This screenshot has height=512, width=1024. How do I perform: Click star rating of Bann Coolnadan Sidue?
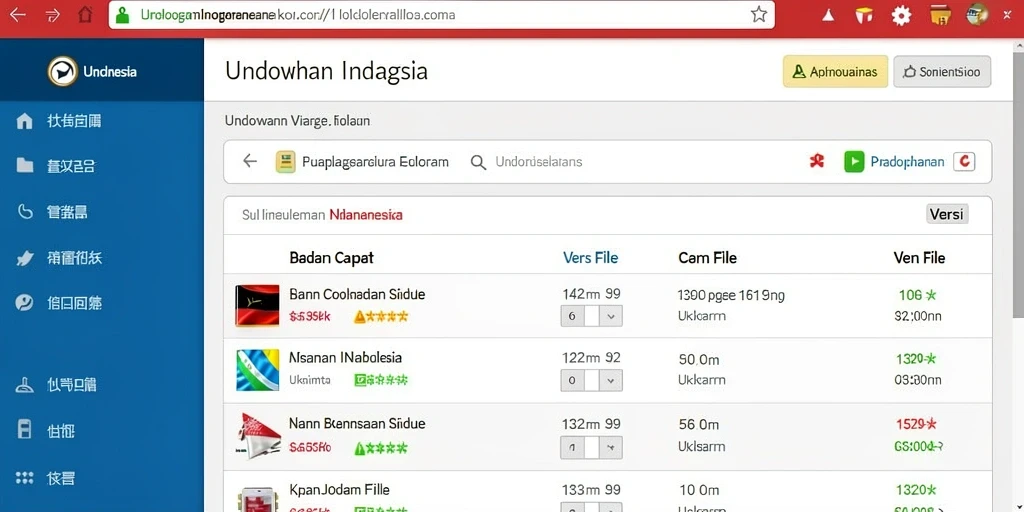[381, 317]
